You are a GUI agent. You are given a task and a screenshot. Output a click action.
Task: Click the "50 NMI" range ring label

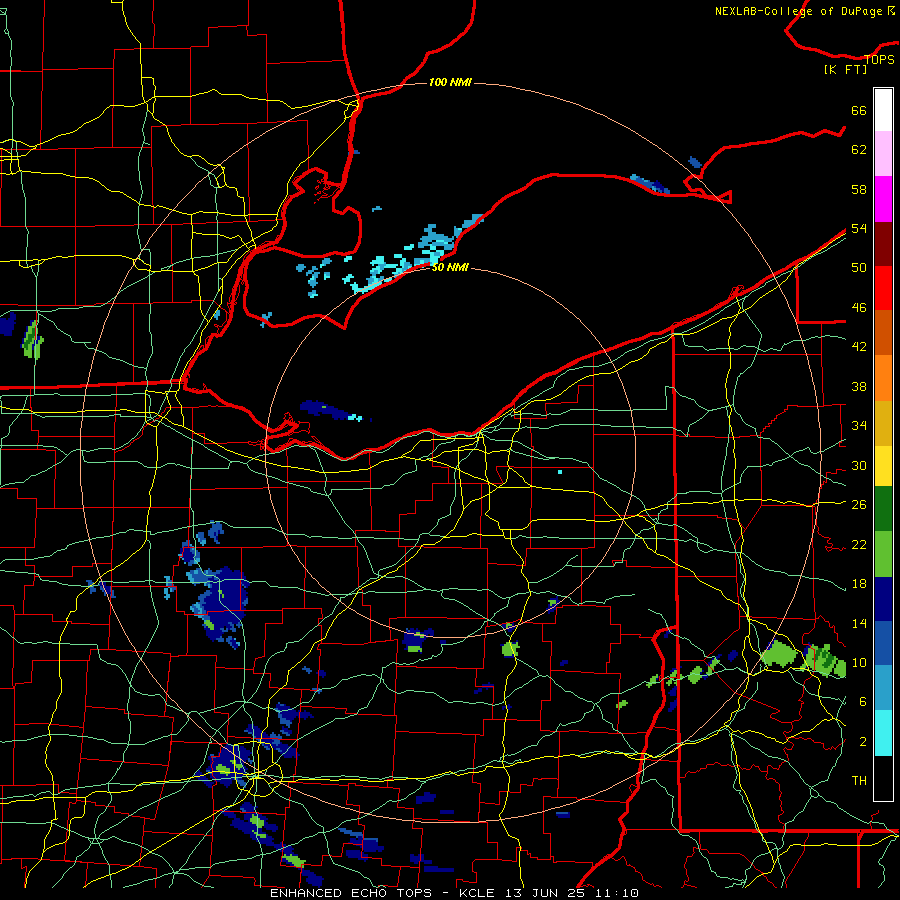[x=450, y=267]
